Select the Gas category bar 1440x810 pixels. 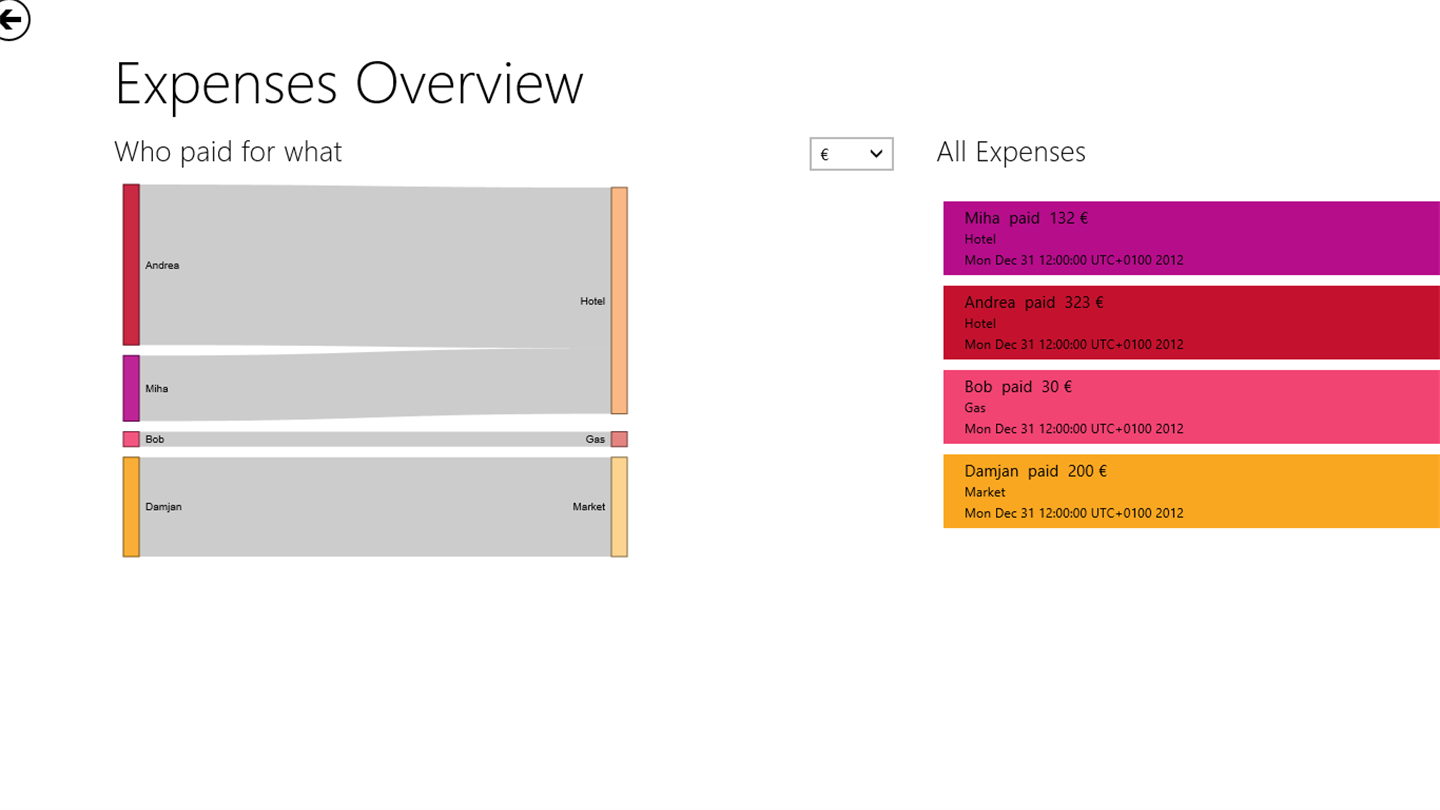tap(619, 439)
